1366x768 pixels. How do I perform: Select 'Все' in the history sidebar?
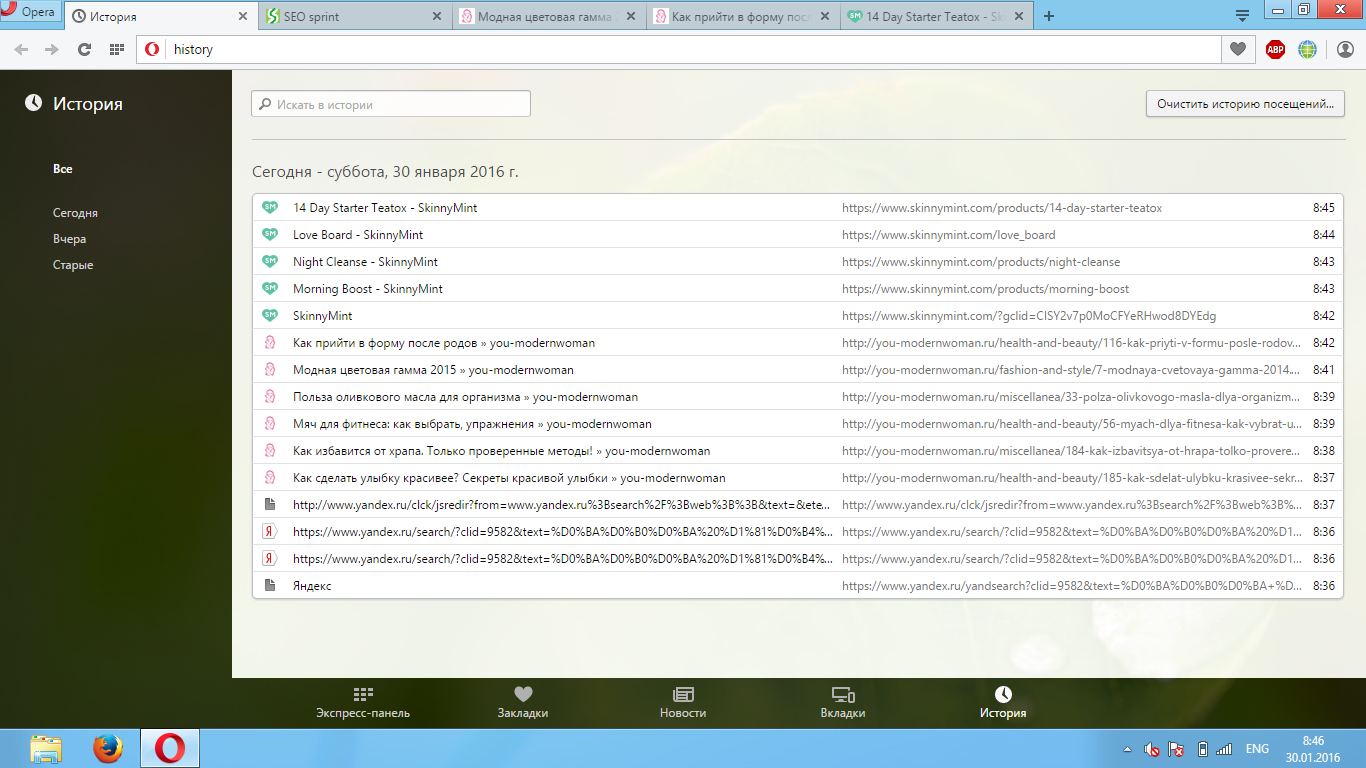63,169
